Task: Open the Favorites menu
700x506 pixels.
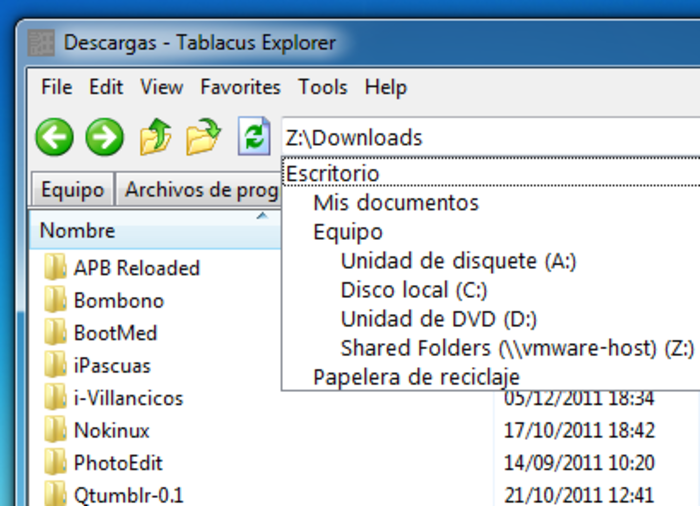Action: click(241, 87)
